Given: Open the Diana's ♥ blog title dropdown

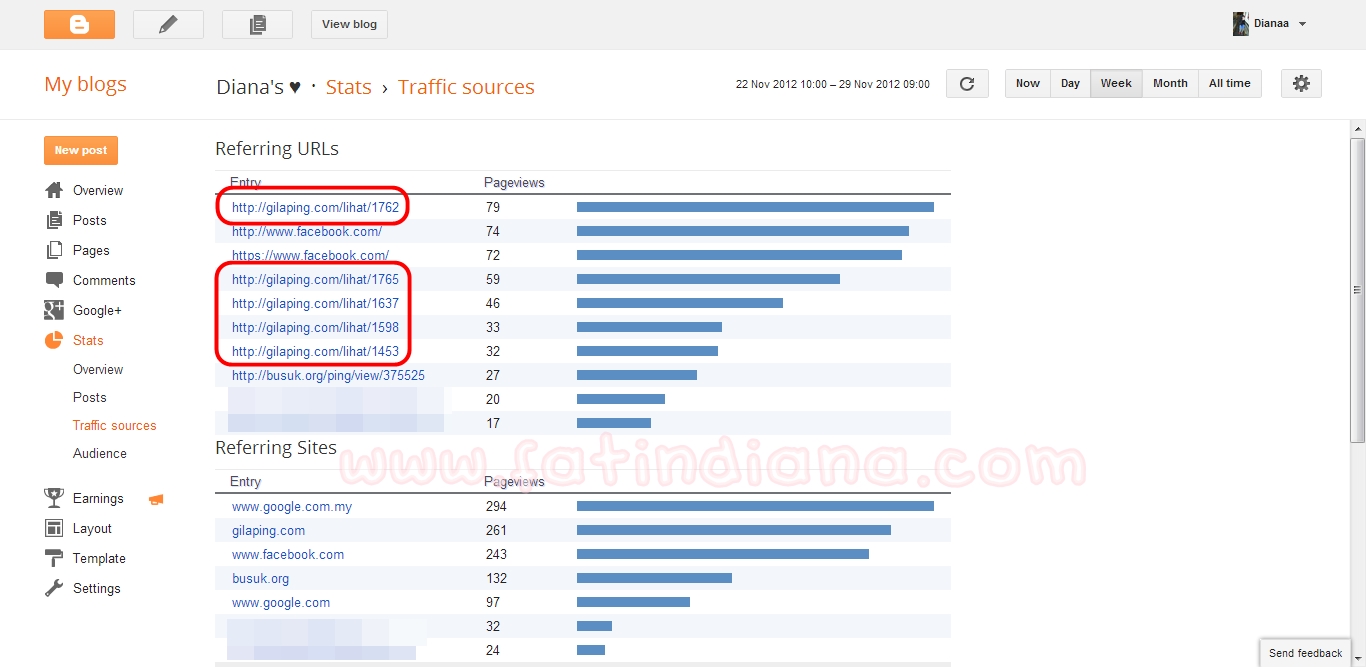Looking at the screenshot, I should click(259, 87).
